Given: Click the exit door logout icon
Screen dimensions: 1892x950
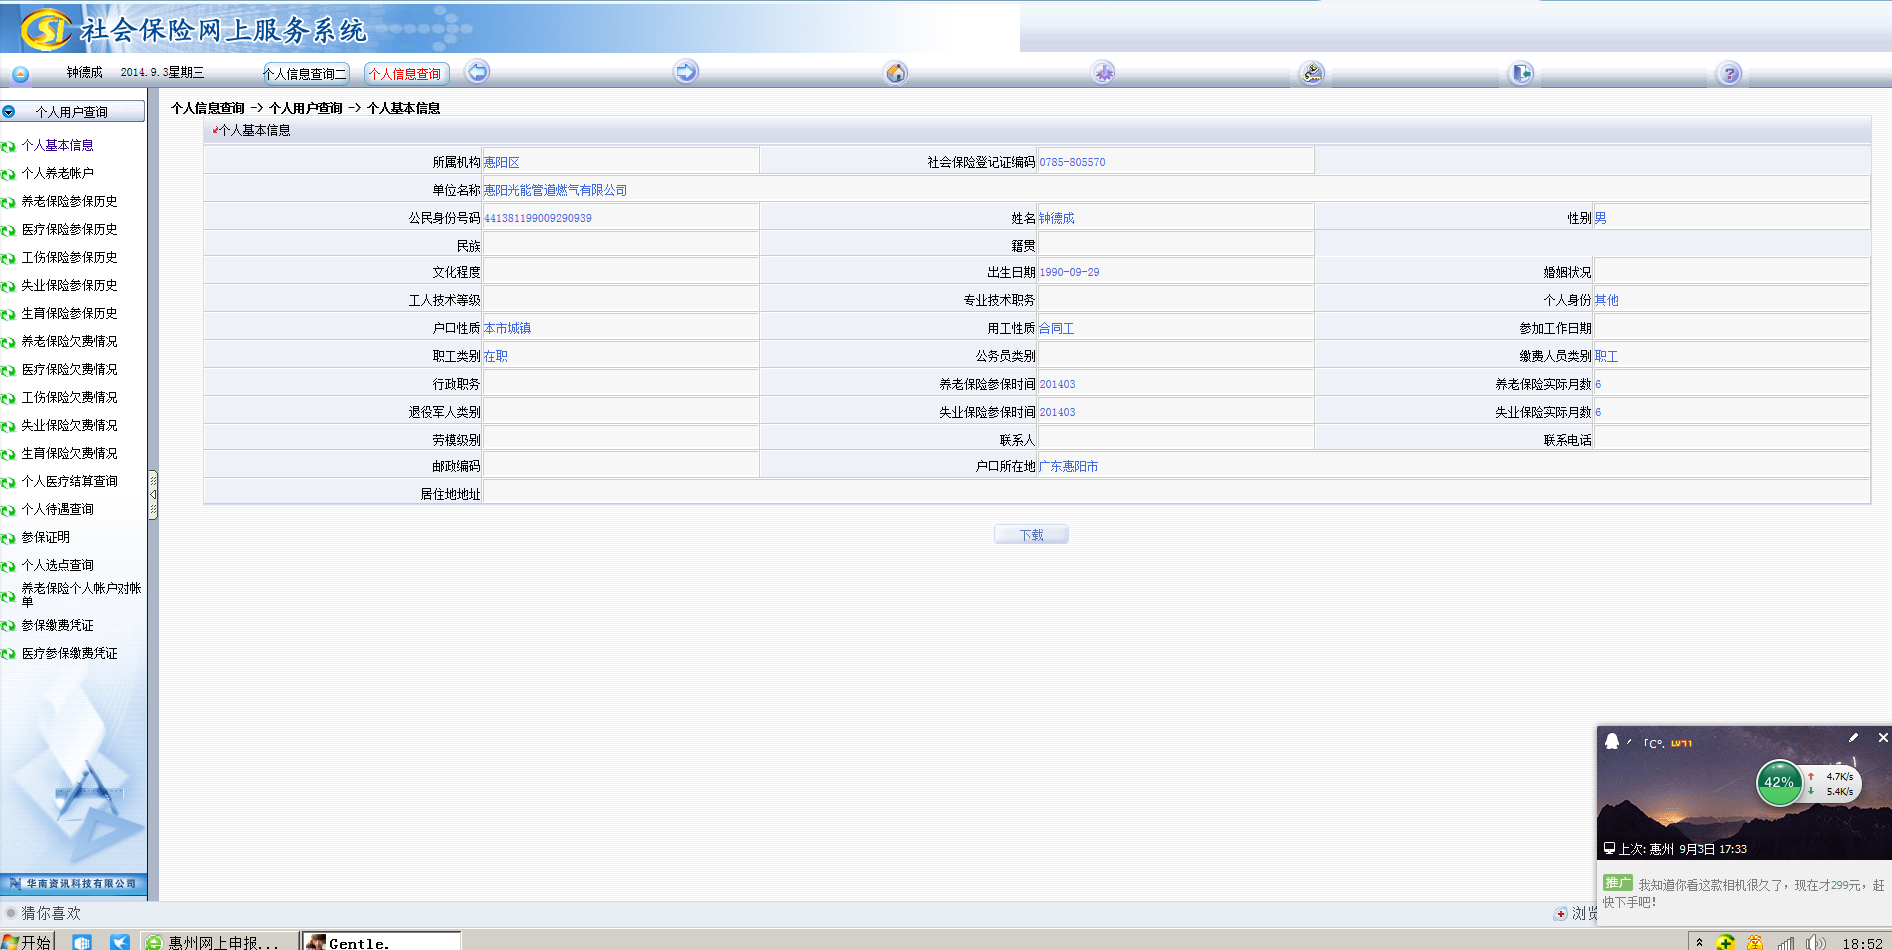Looking at the screenshot, I should 1521,73.
